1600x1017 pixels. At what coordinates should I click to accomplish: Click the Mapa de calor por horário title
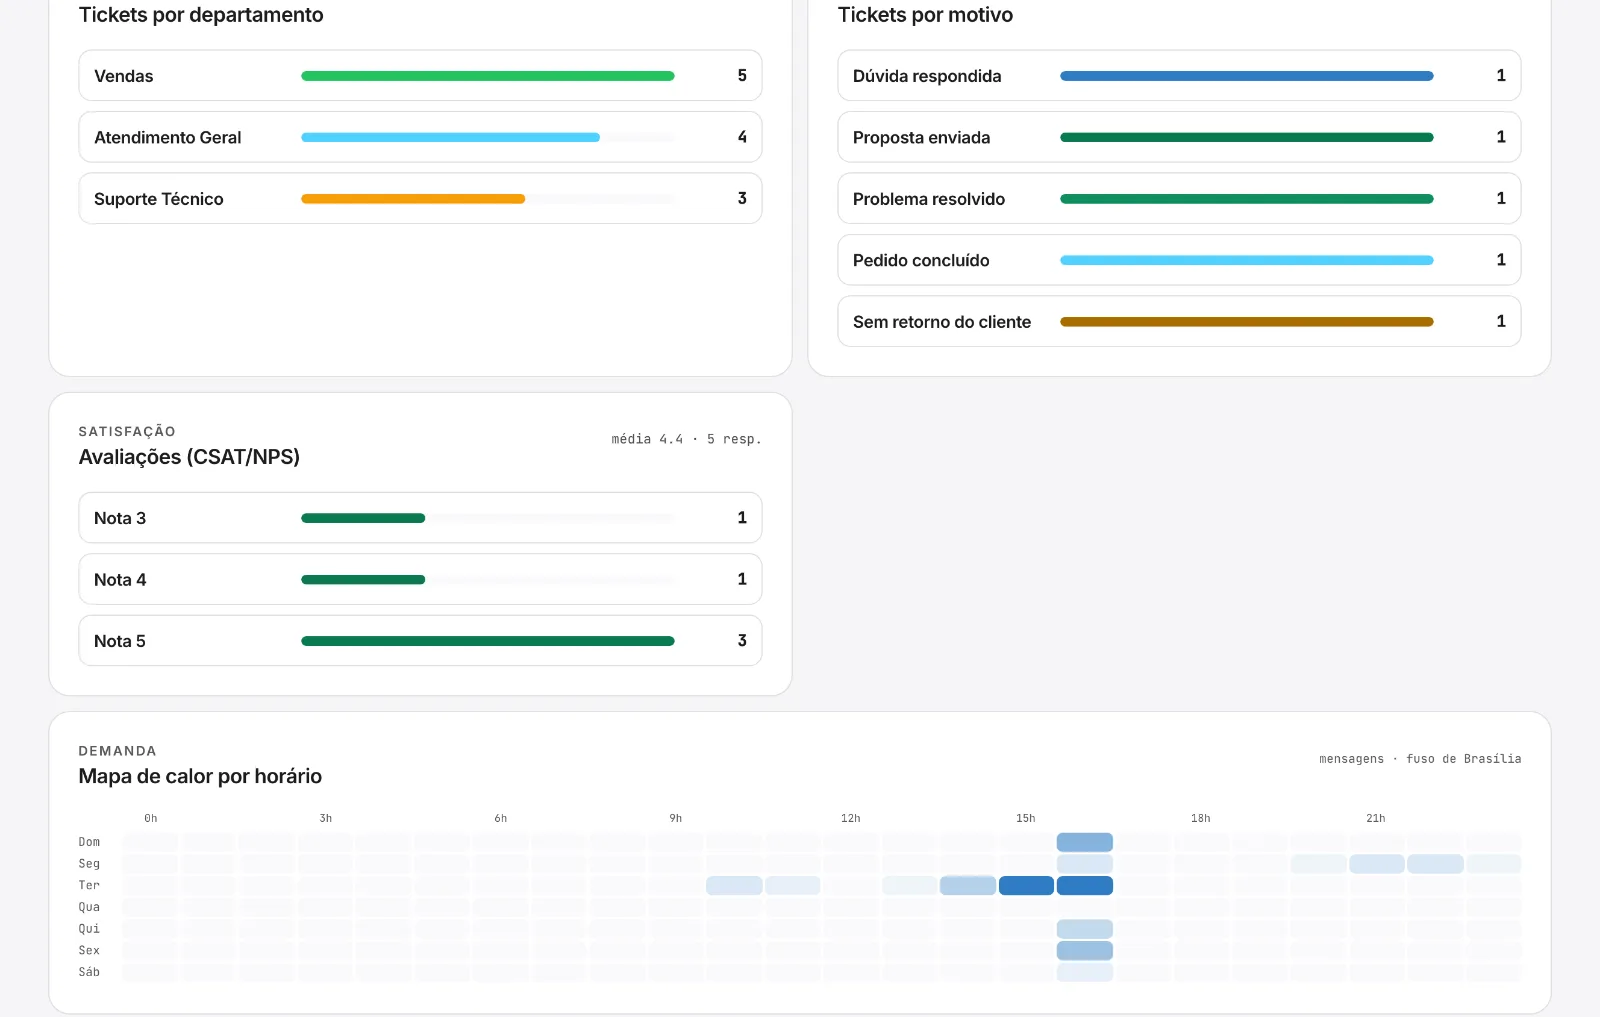(200, 776)
